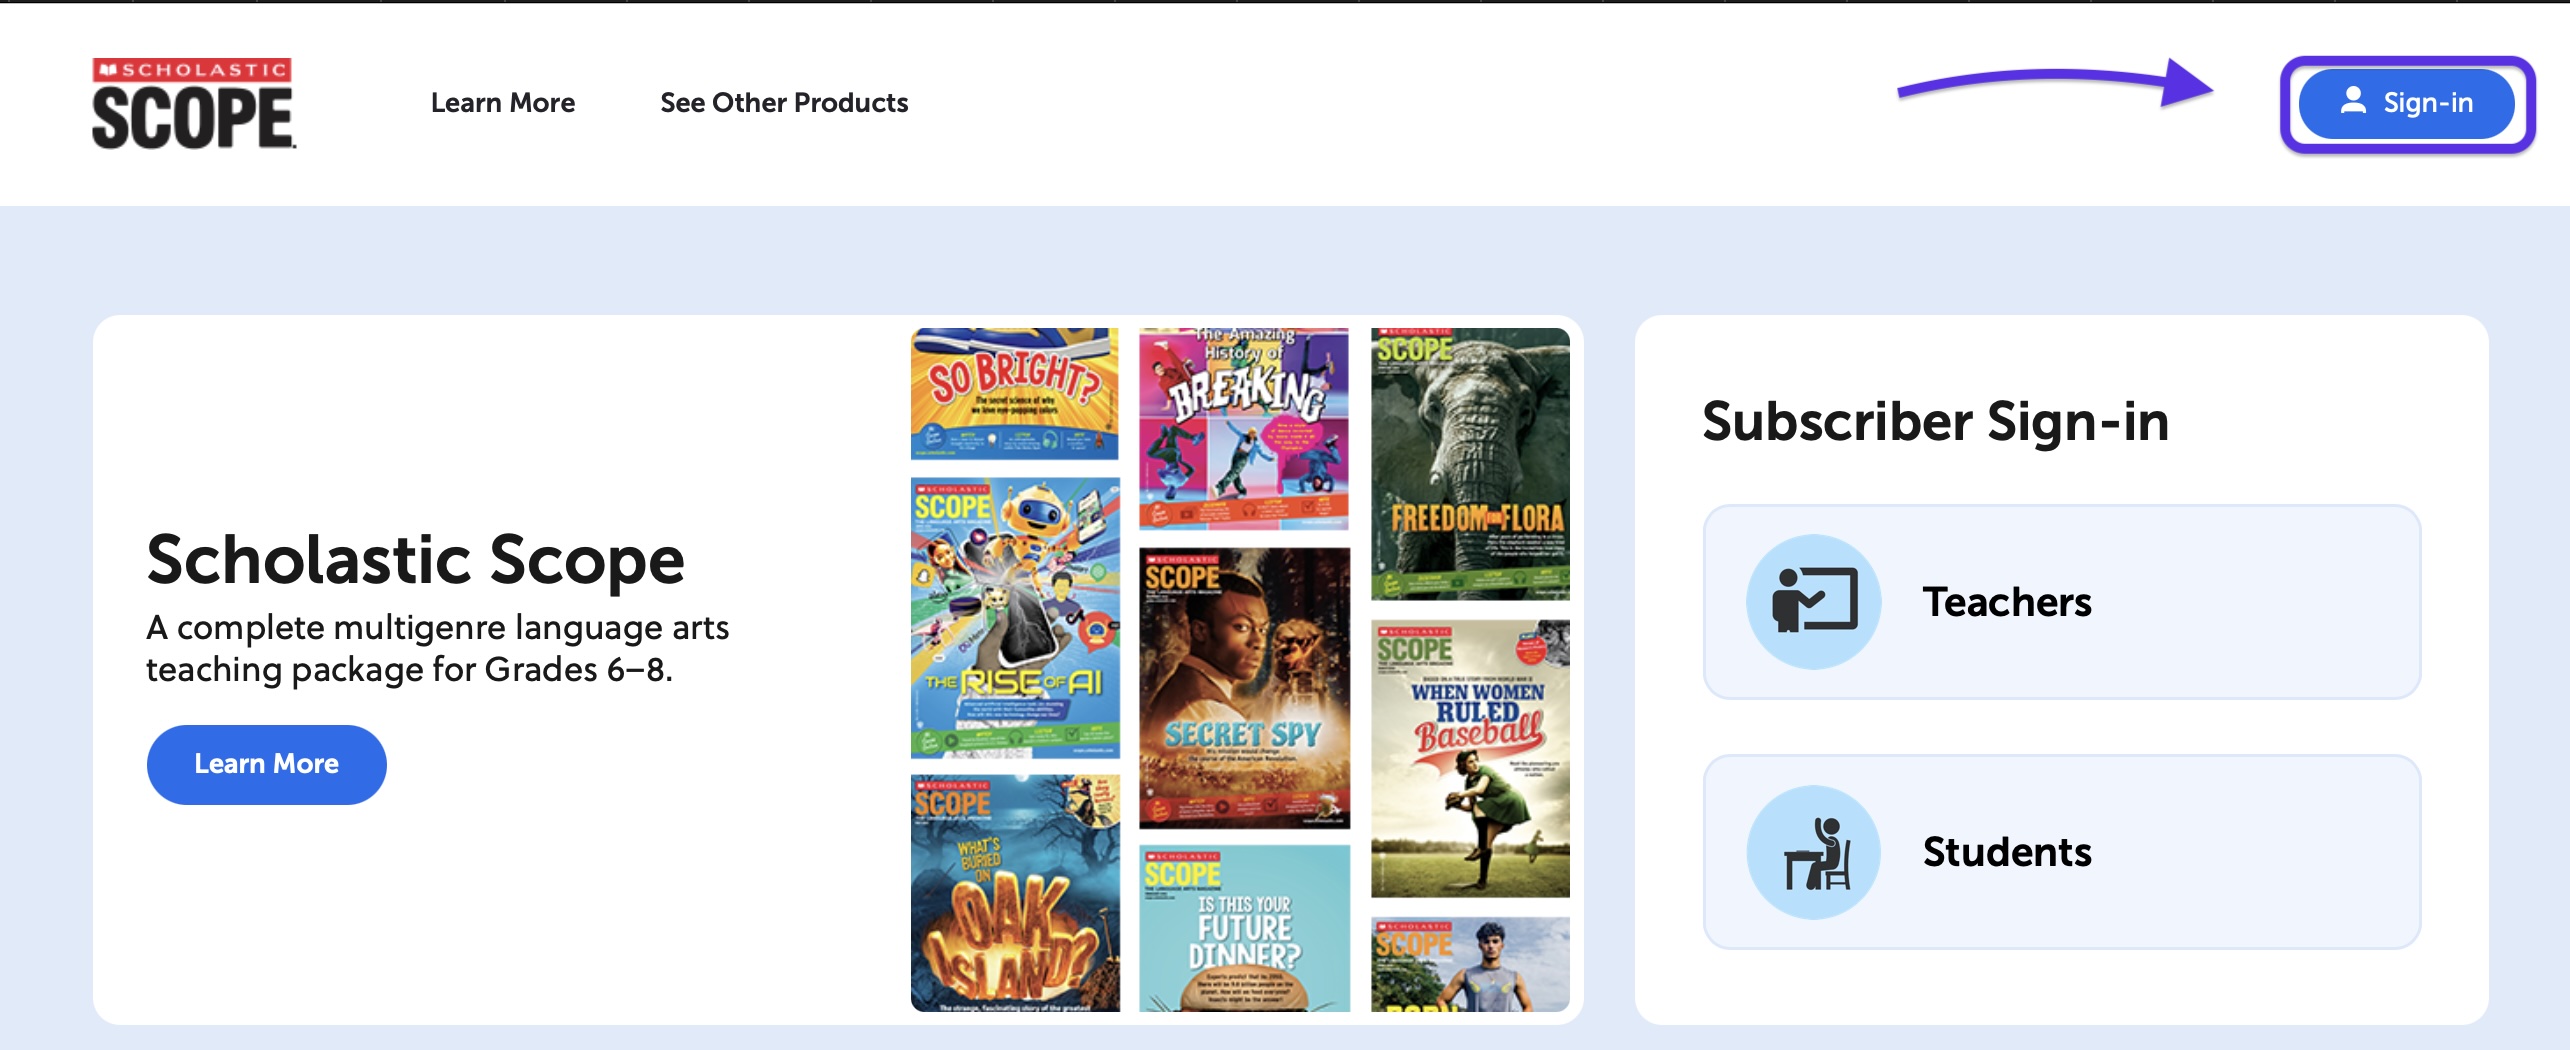This screenshot has width=2570, height=1050.
Task: Open the So Bright magazine cover
Action: coord(1014,394)
